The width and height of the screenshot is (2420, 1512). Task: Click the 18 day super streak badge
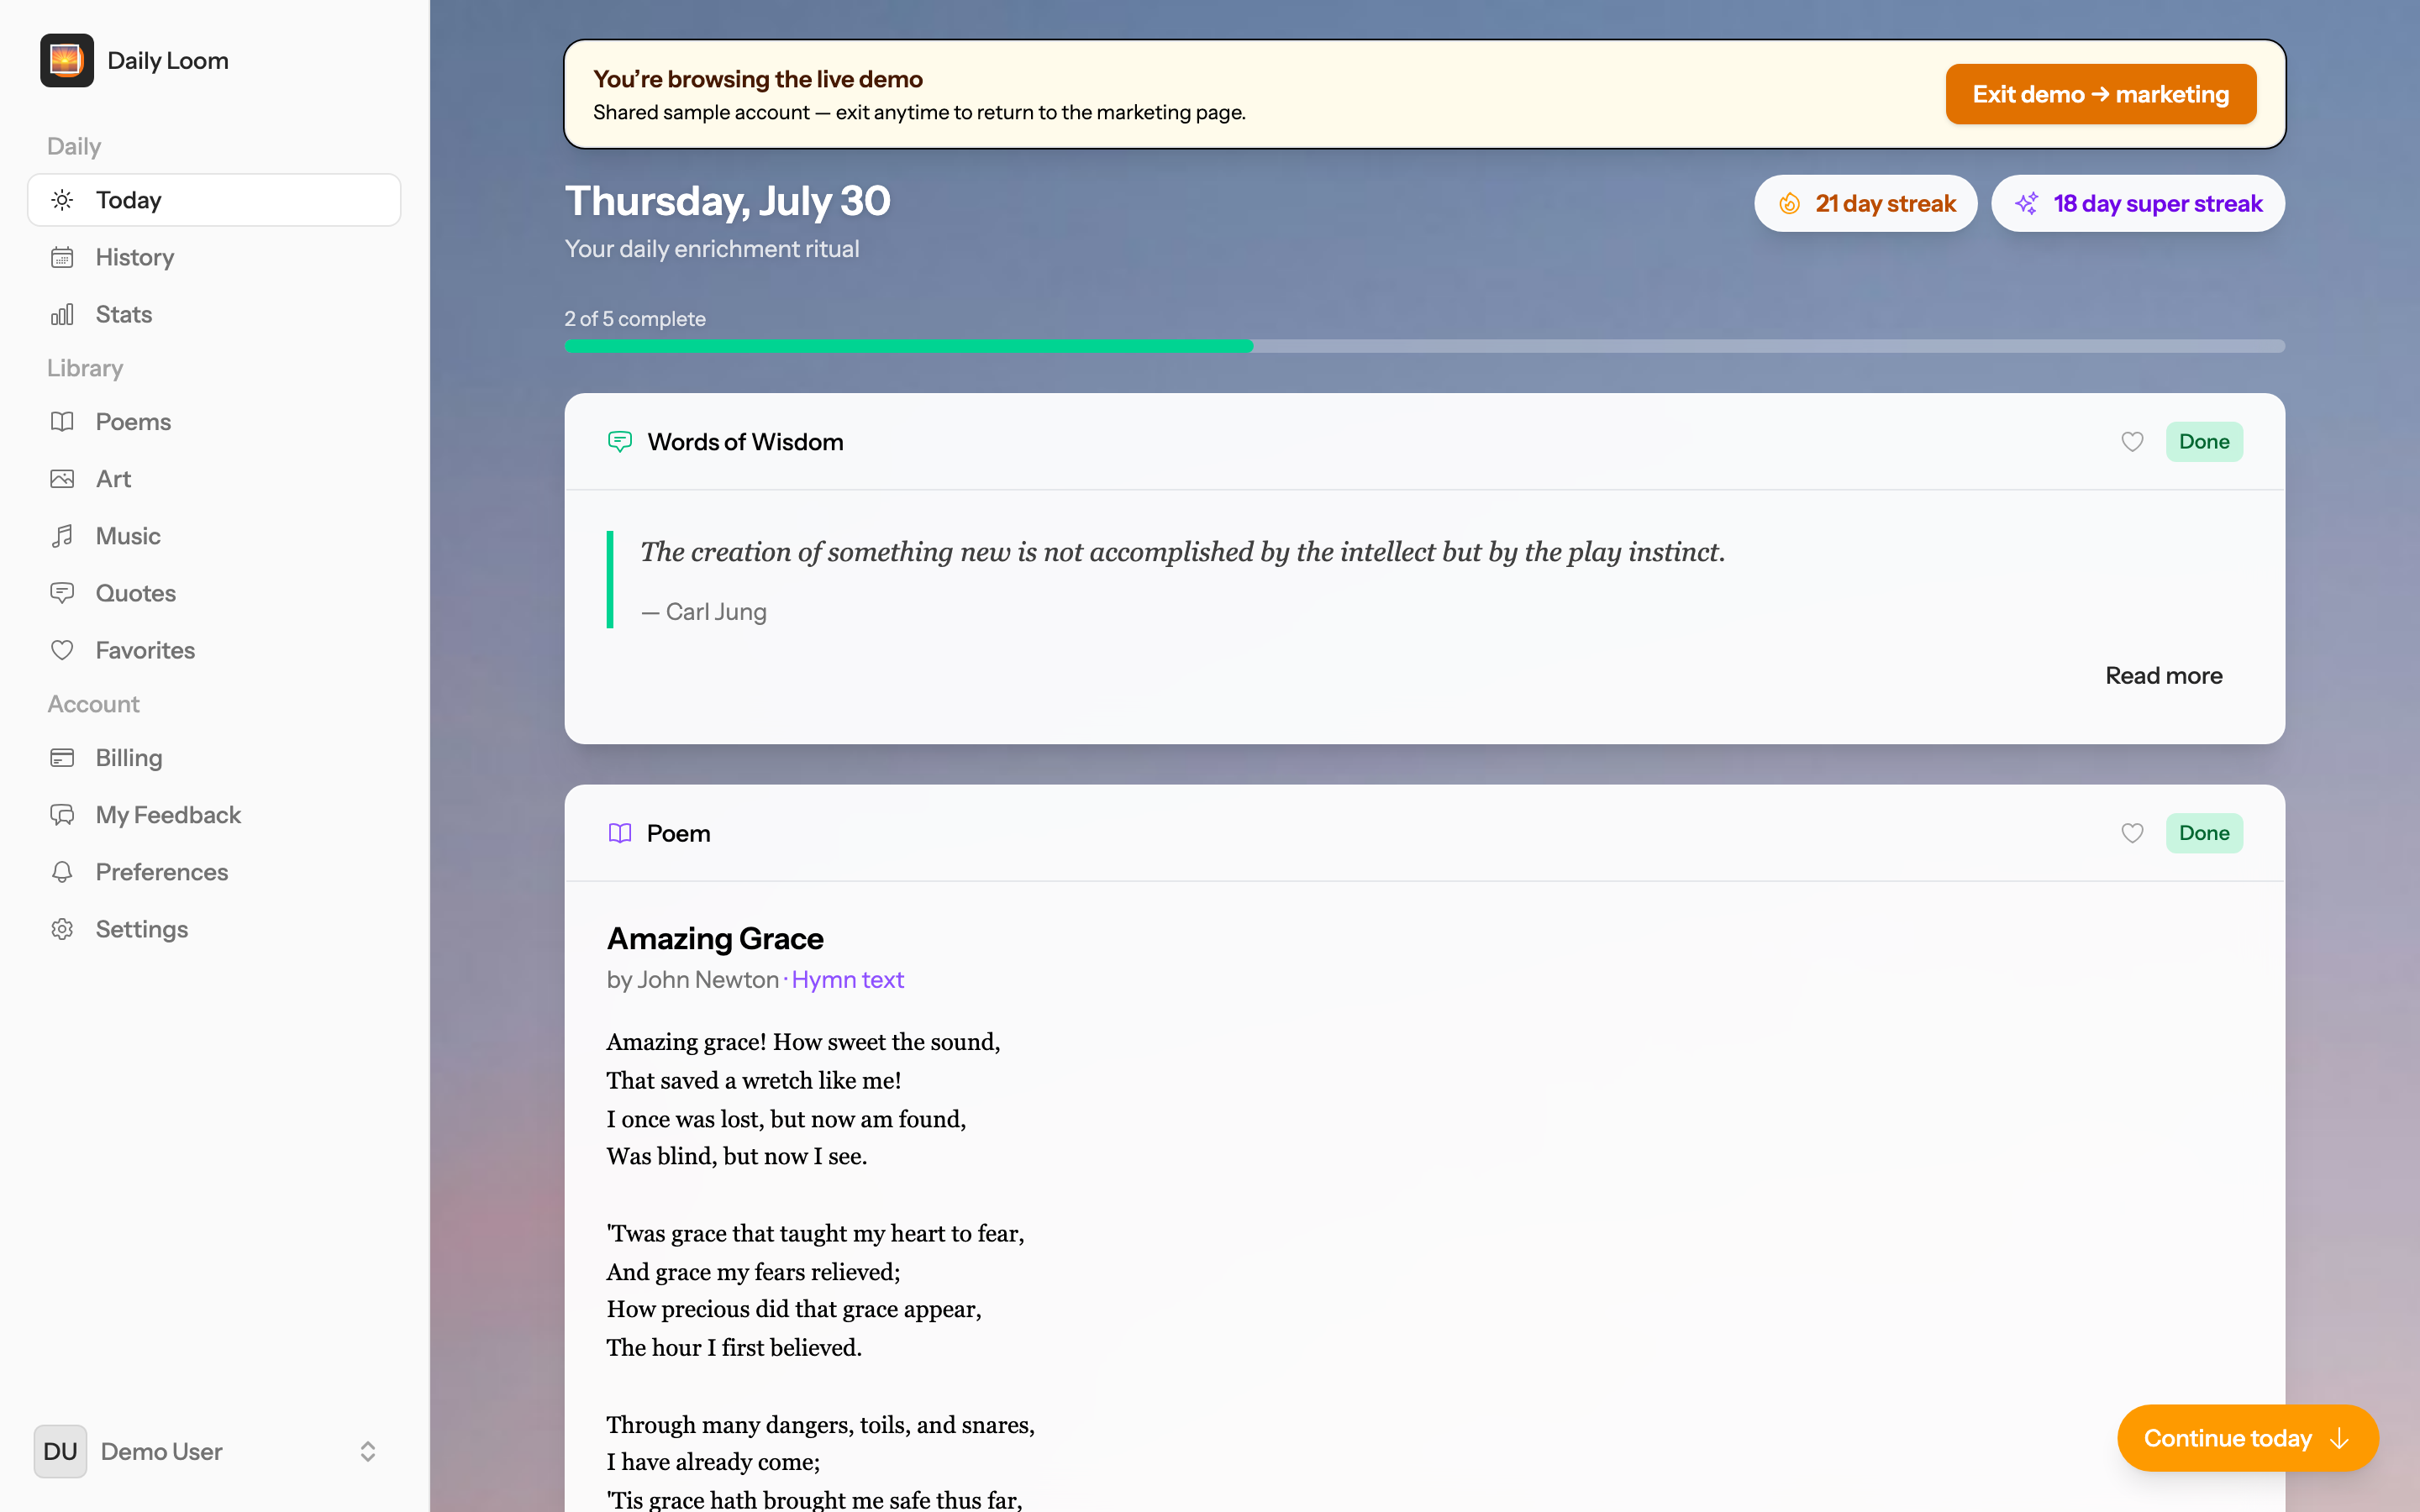2138,204
